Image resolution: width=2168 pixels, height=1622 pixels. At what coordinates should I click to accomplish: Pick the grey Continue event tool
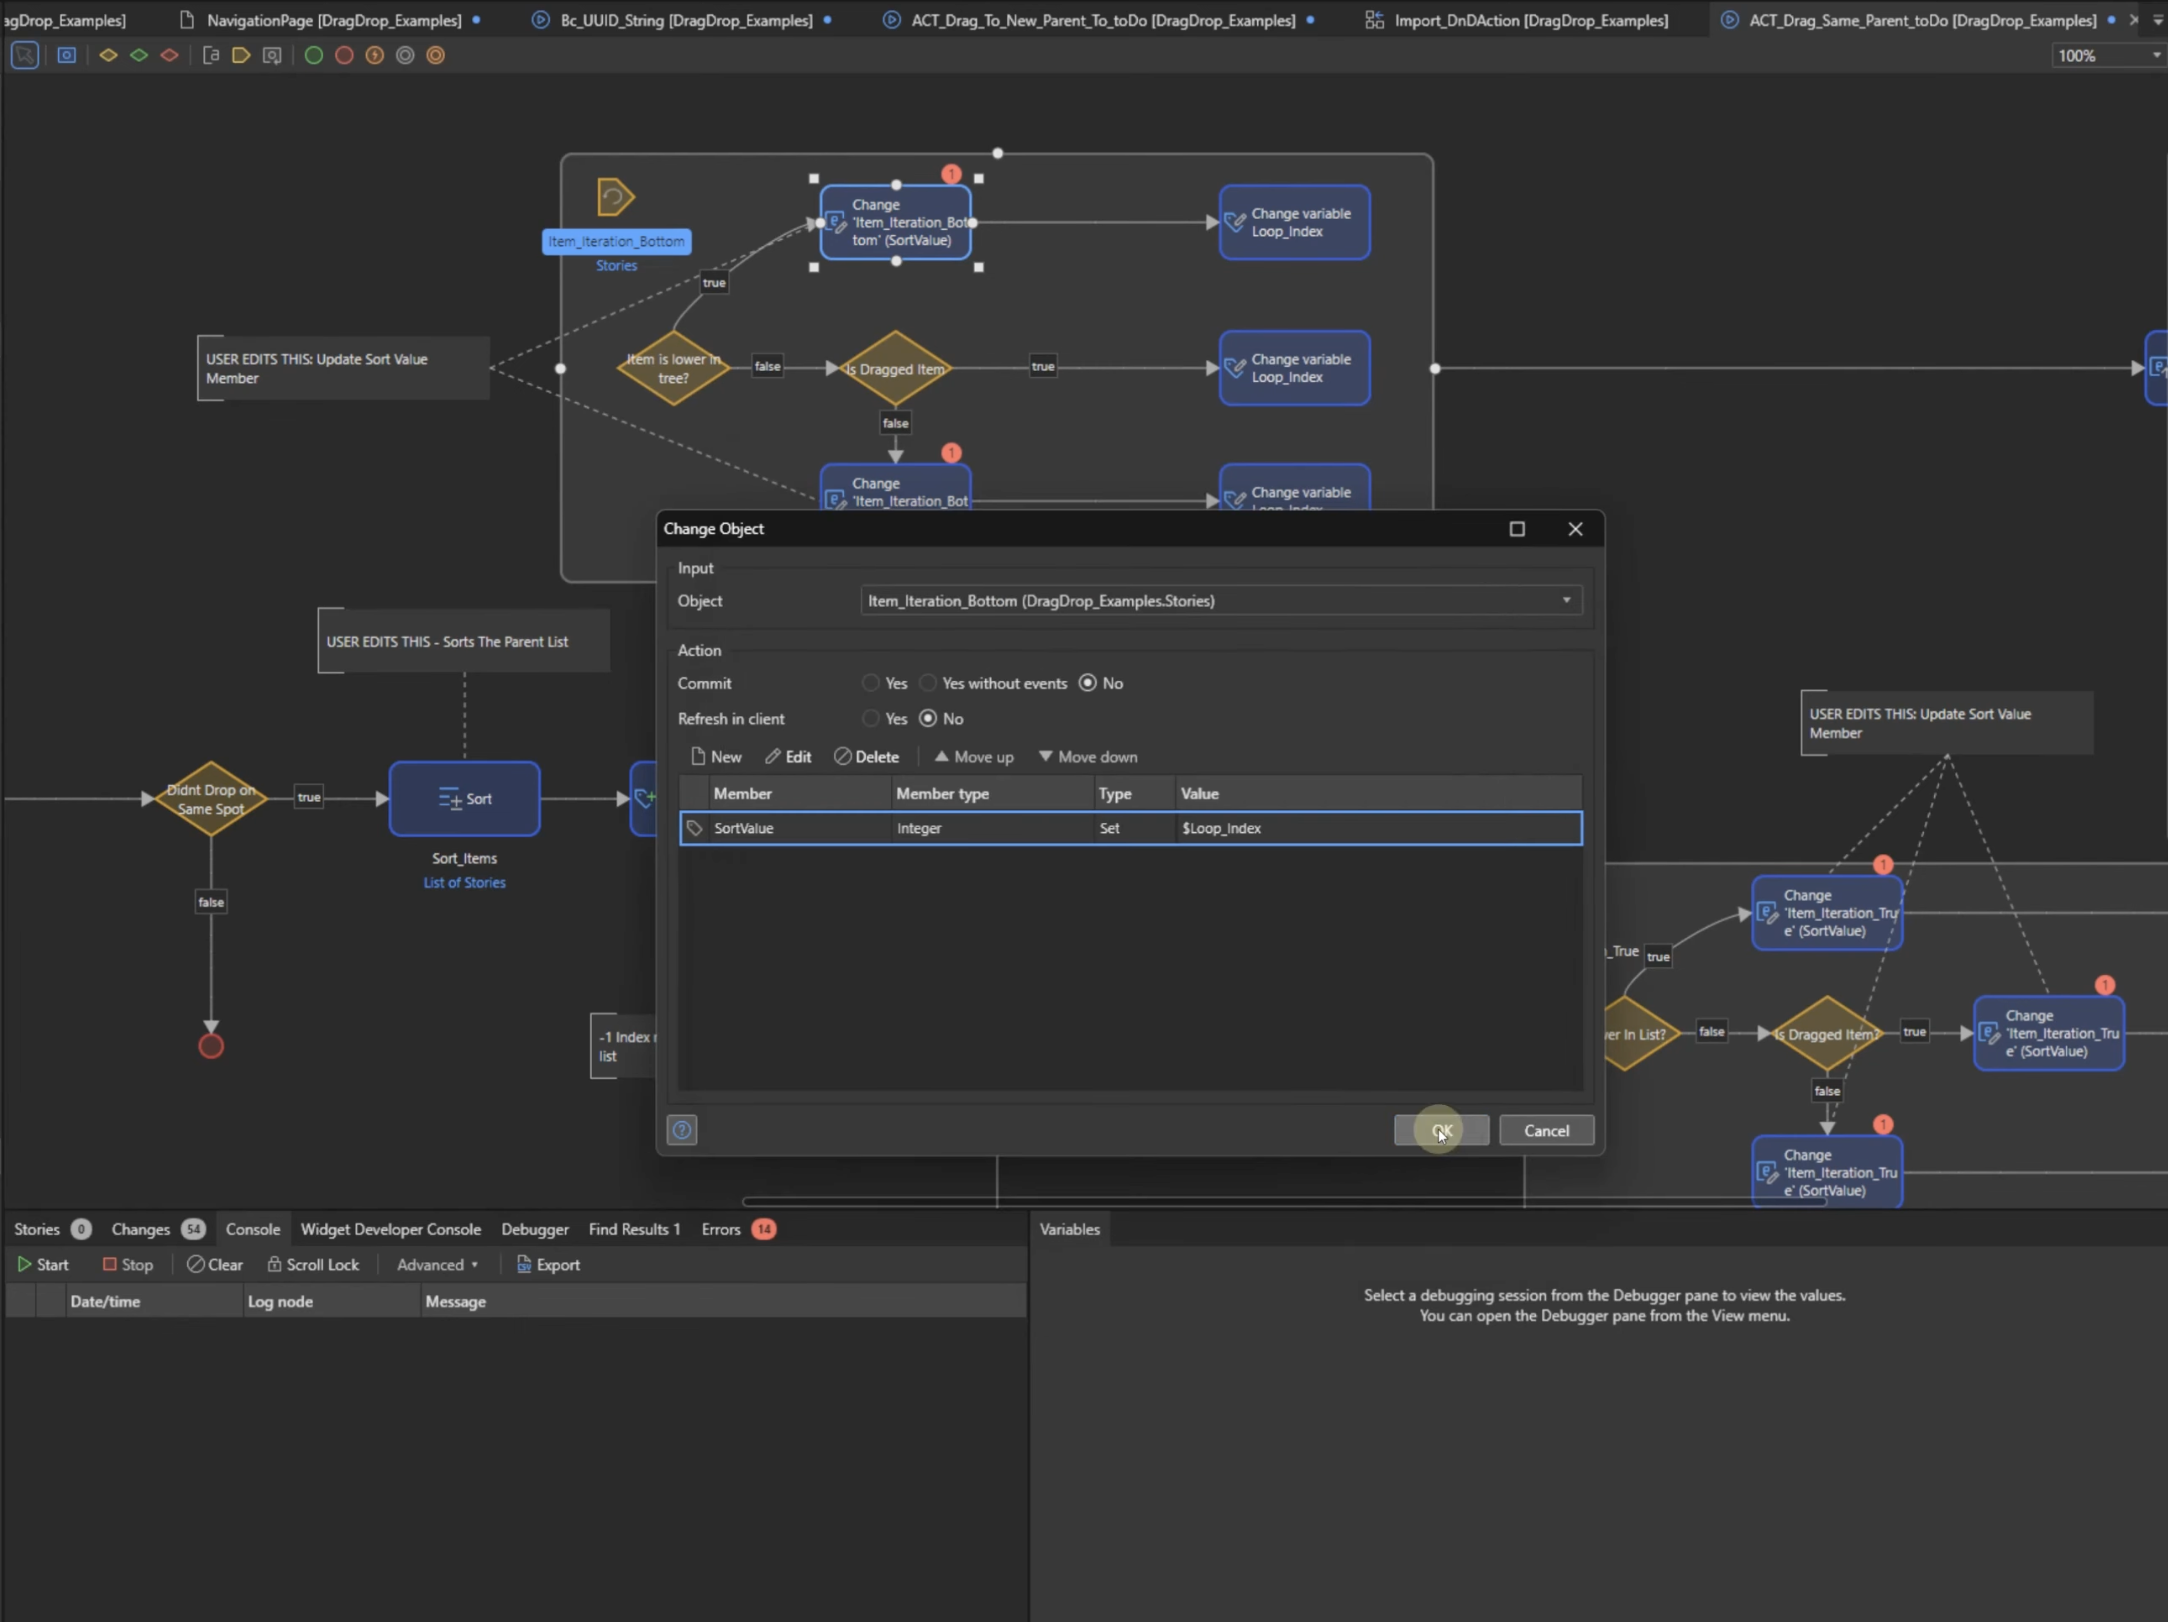(x=405, y=55)
